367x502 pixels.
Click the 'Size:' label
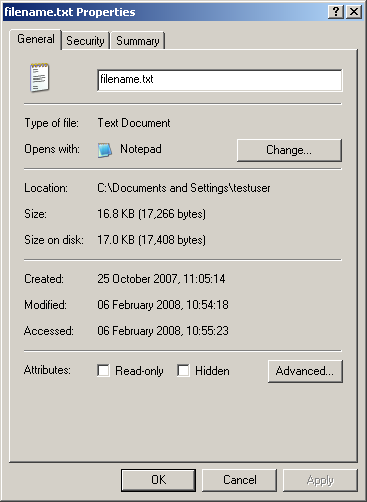tap(36, 214)
